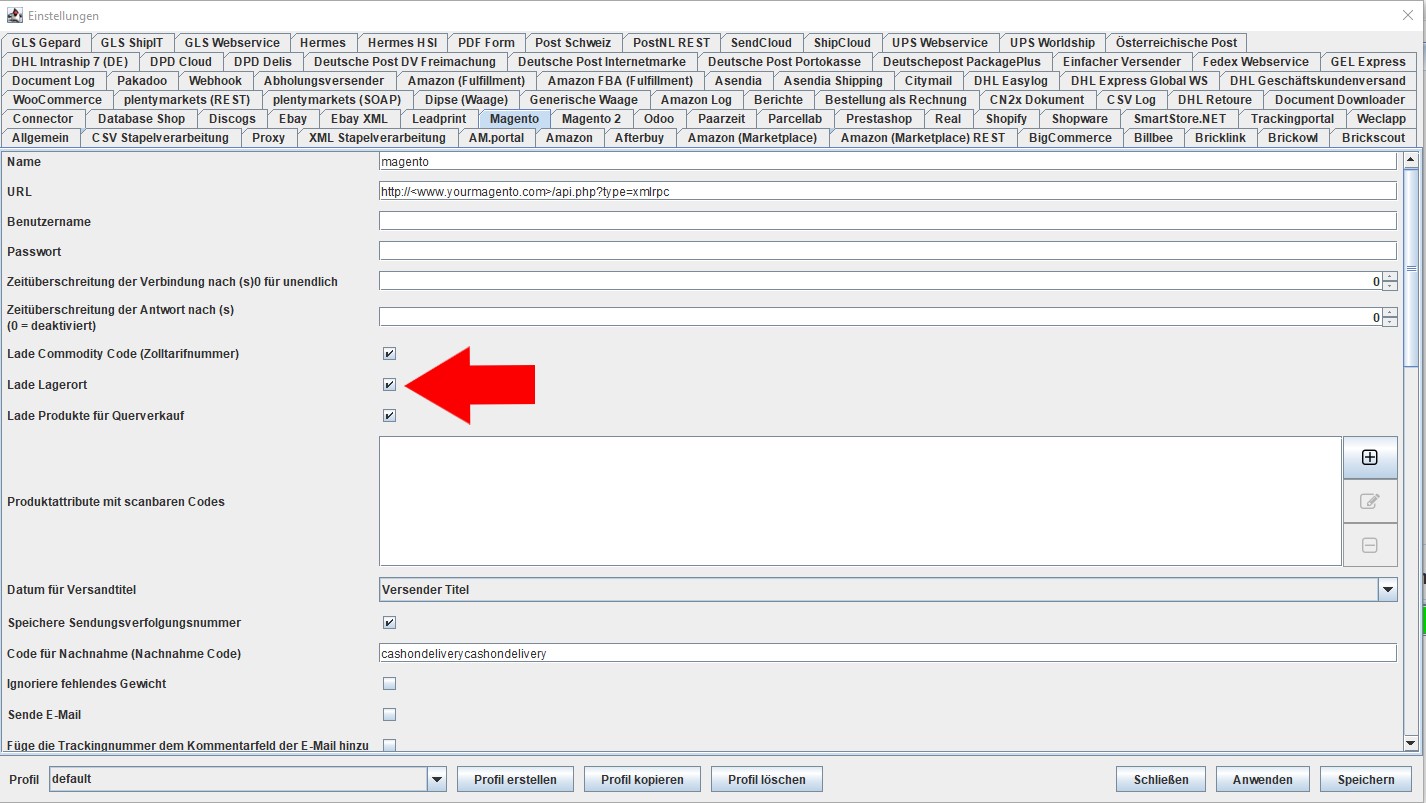Click the add attribute plus icon
This screenshot has width=1426, height=803.
tap(1370, 457)
